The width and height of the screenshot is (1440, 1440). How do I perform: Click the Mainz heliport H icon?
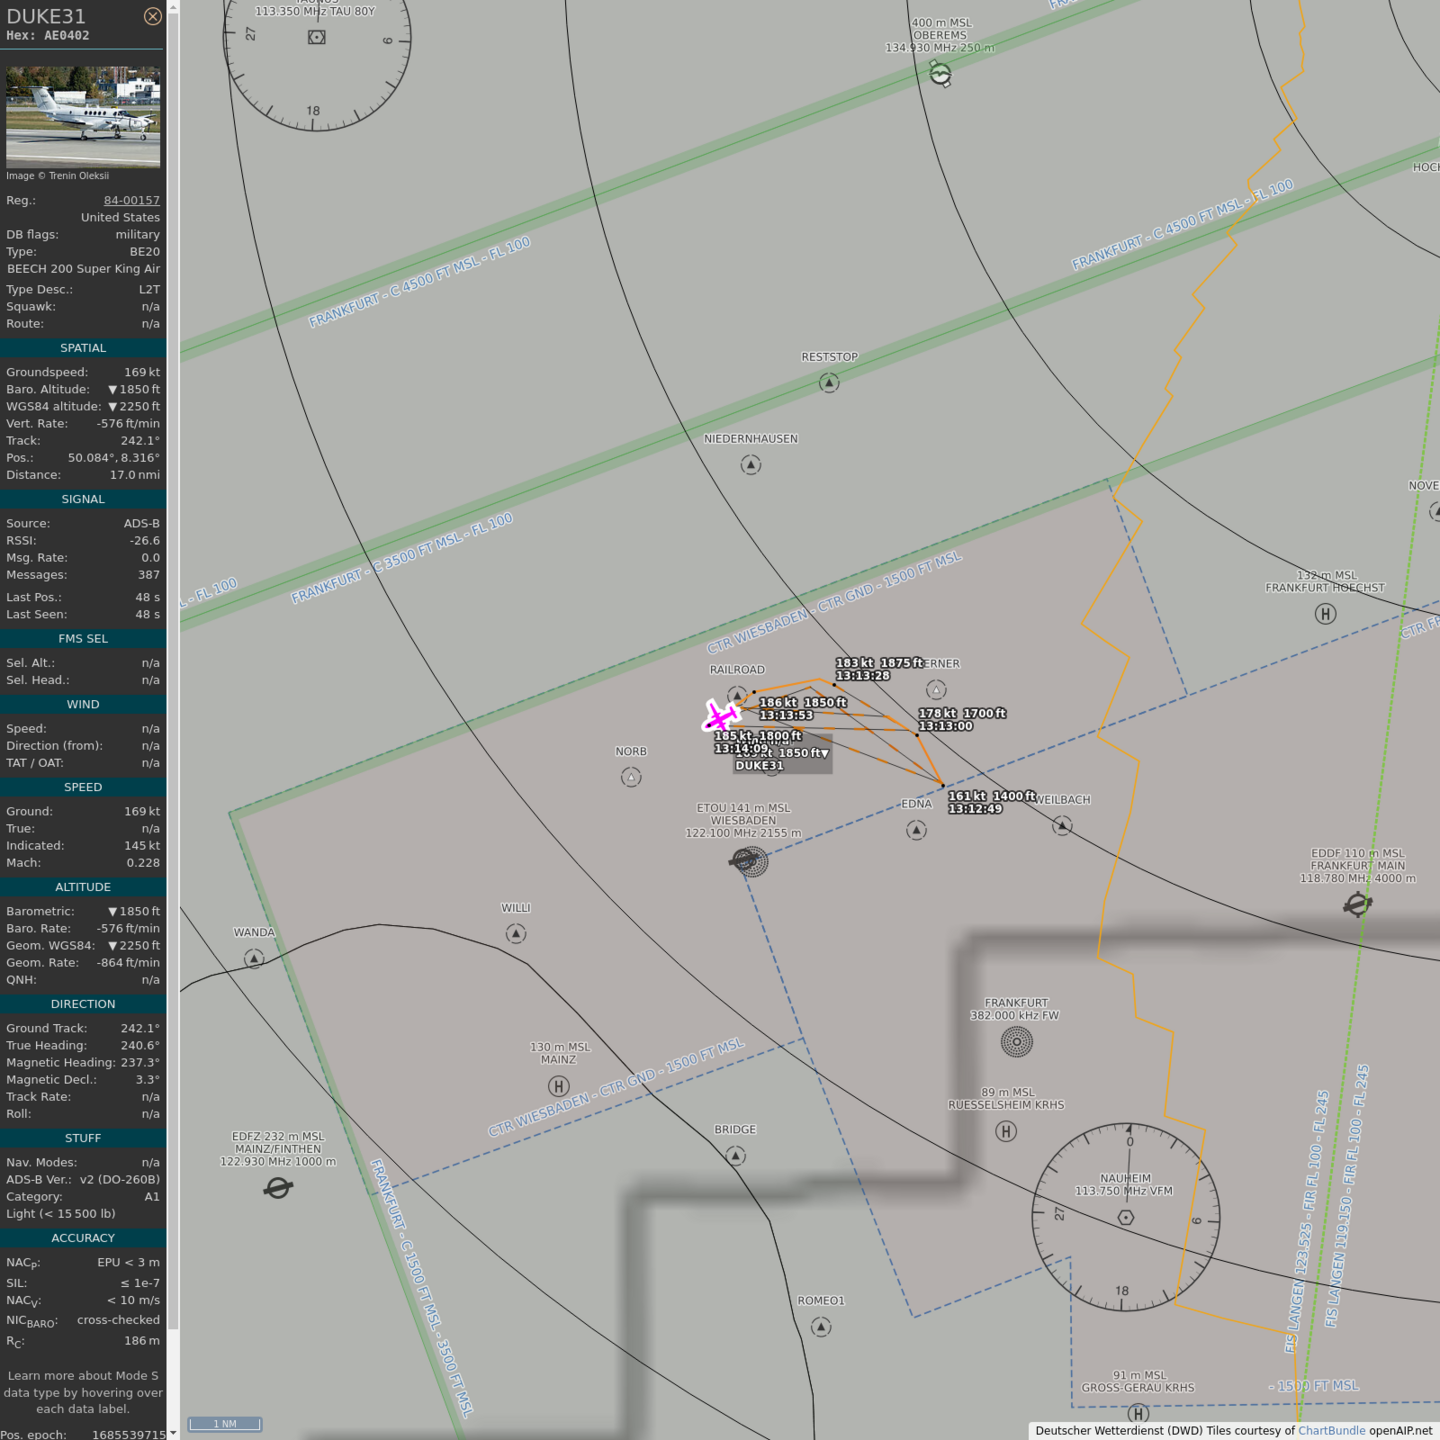[559, 1086]
